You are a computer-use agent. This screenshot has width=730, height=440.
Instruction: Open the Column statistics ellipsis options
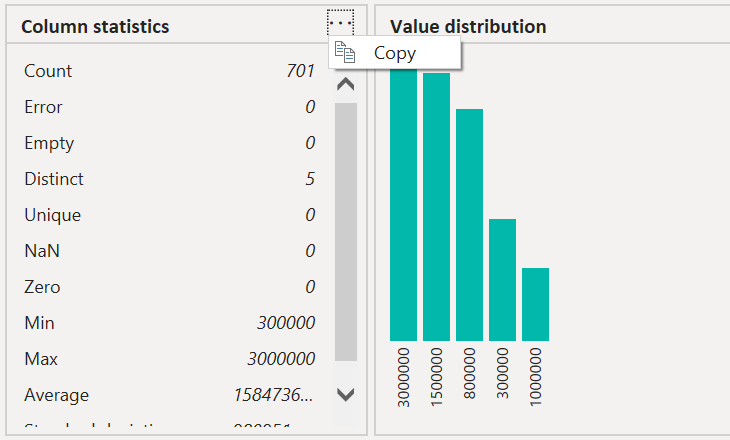point(341,22)
